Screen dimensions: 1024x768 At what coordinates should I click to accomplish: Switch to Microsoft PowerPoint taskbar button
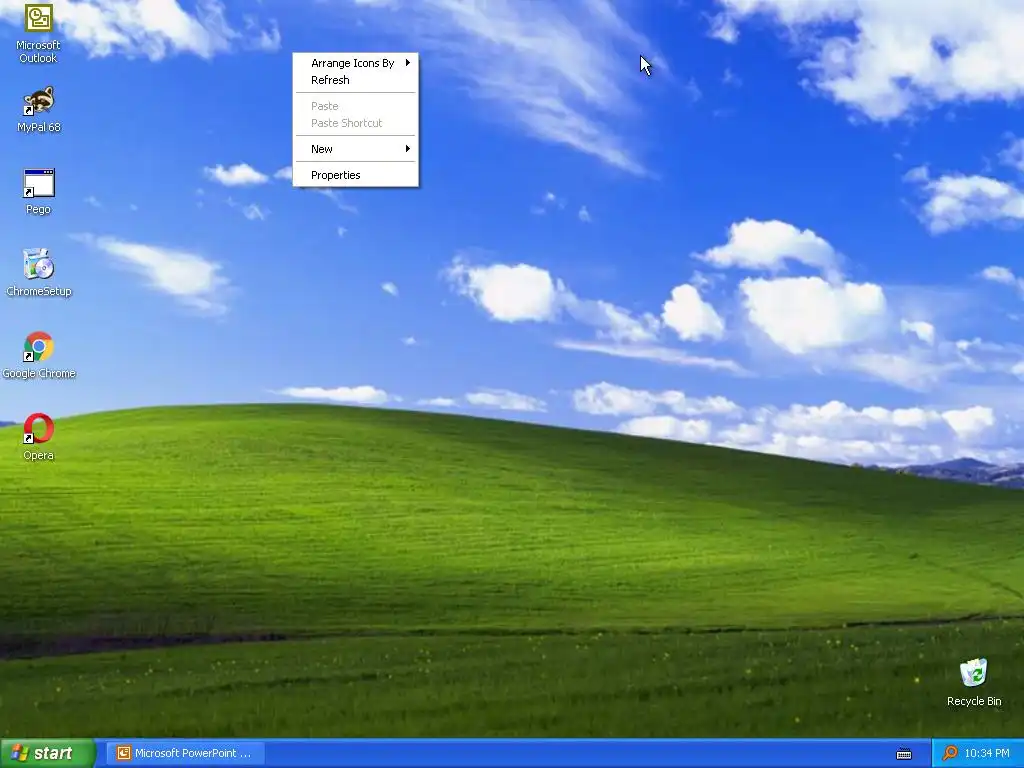point(185,753)
